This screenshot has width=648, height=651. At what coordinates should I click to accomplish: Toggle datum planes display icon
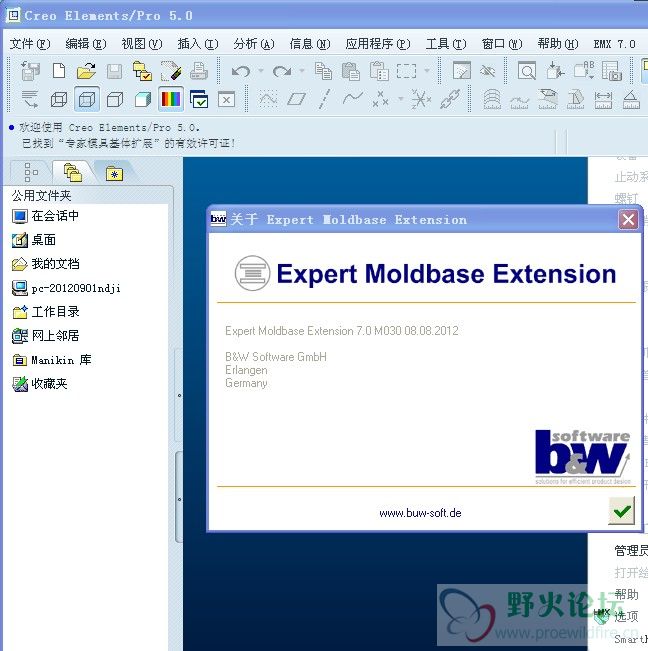(x=296, y=100)
